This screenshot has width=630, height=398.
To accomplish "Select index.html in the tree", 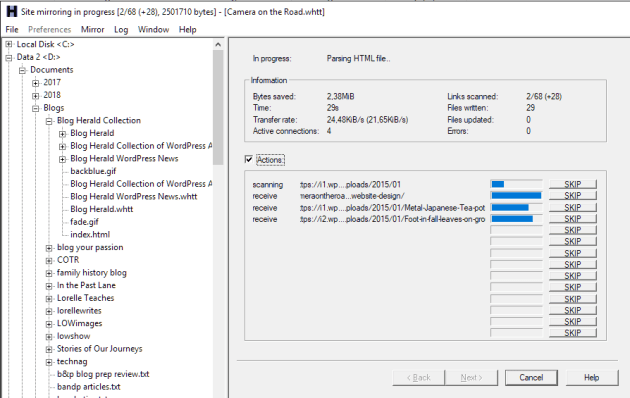I will click(90, 235).
